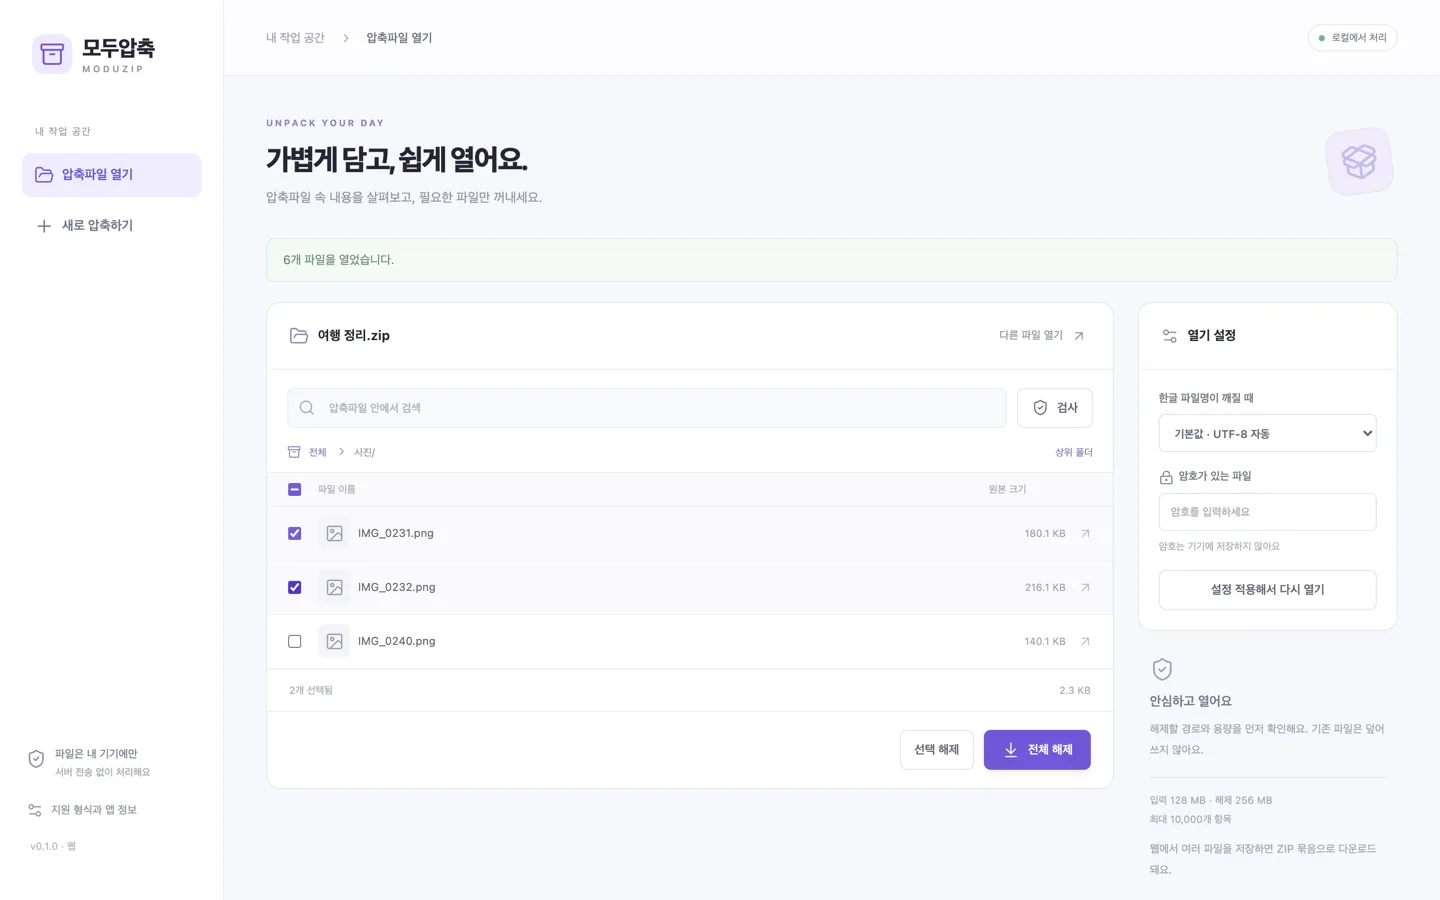The width and height of the screenshot is (1440, 900).
Task: Click the 로컬에서 처리 status badge
Action: (x=1352, y=38)
